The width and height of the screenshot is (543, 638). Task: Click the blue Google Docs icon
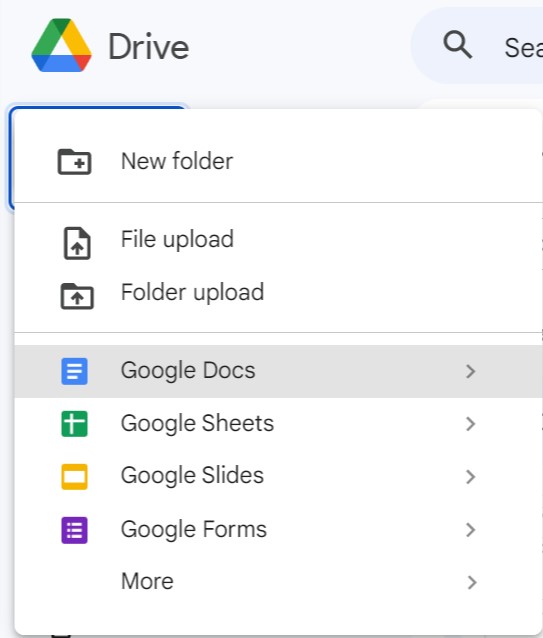(x=74, y=371)
